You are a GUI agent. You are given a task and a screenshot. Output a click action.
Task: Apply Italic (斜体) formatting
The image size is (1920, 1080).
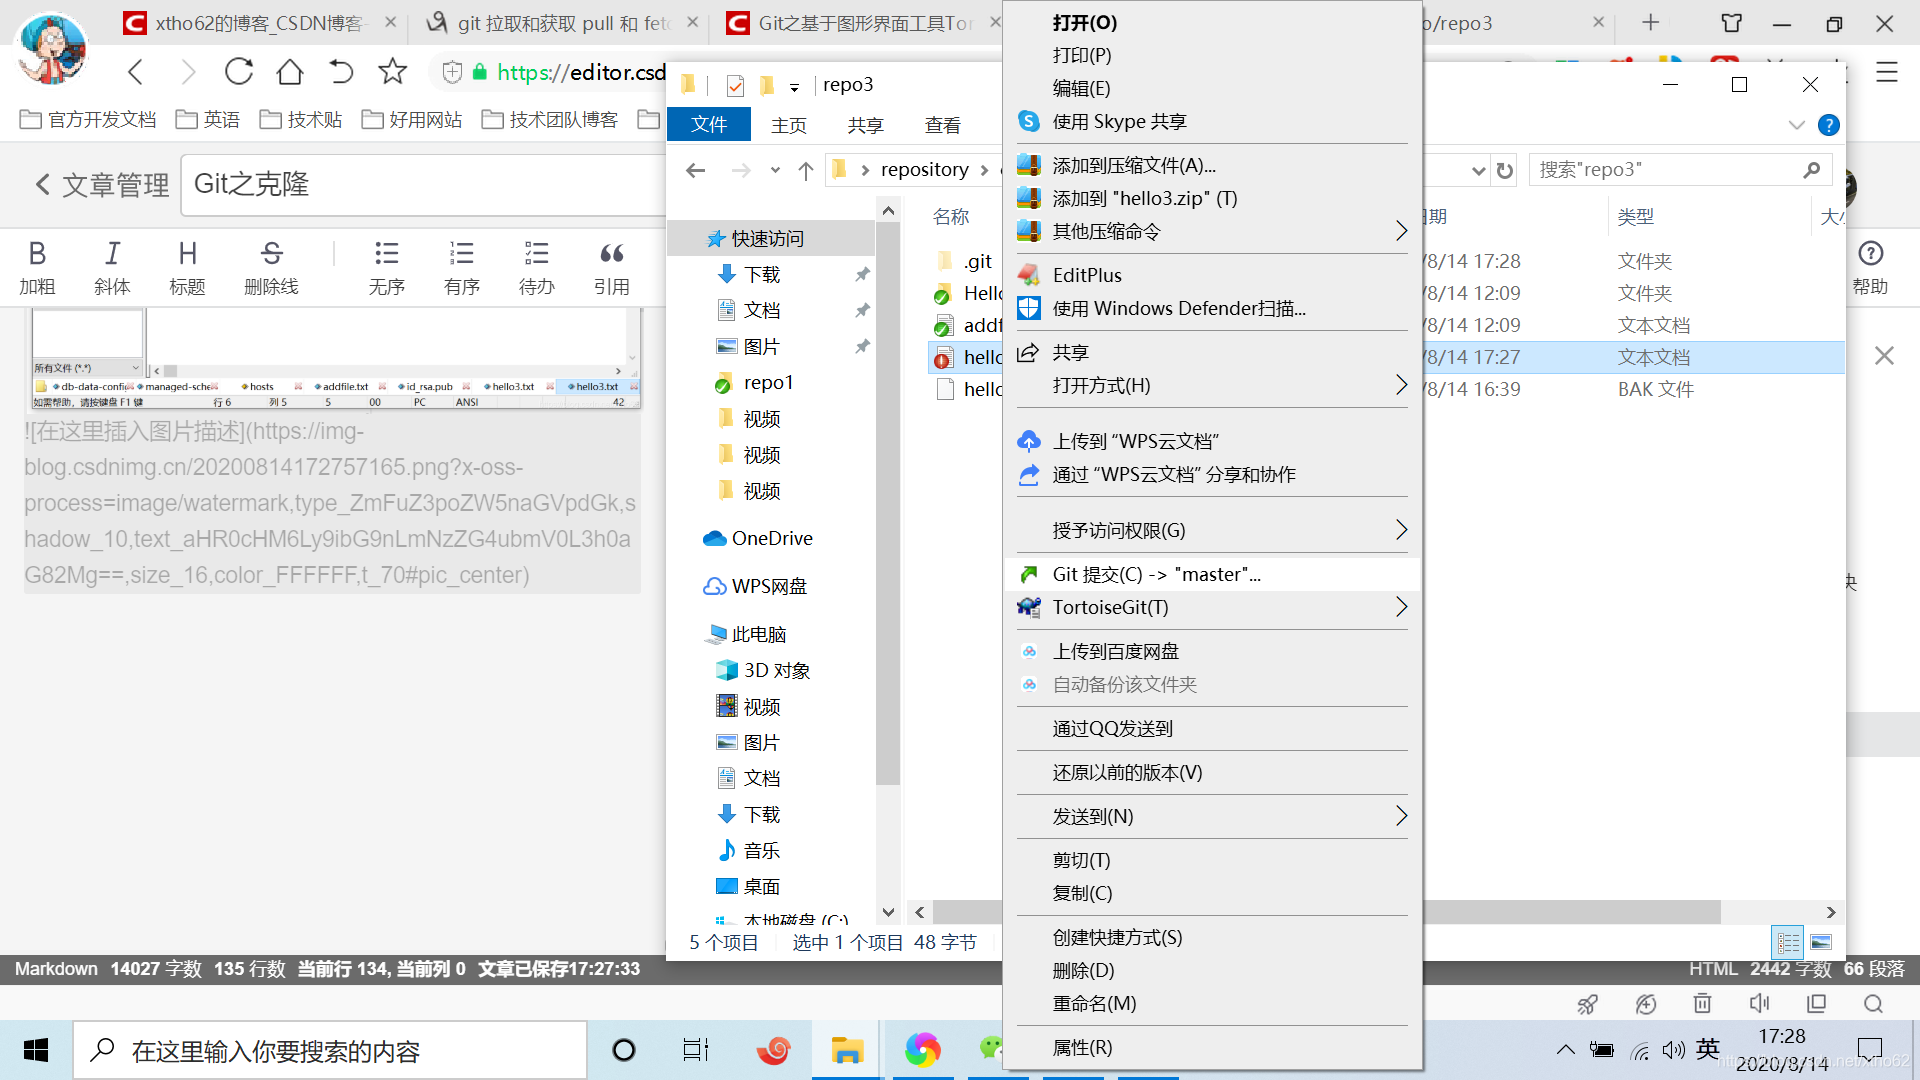[x=112, y=267]
